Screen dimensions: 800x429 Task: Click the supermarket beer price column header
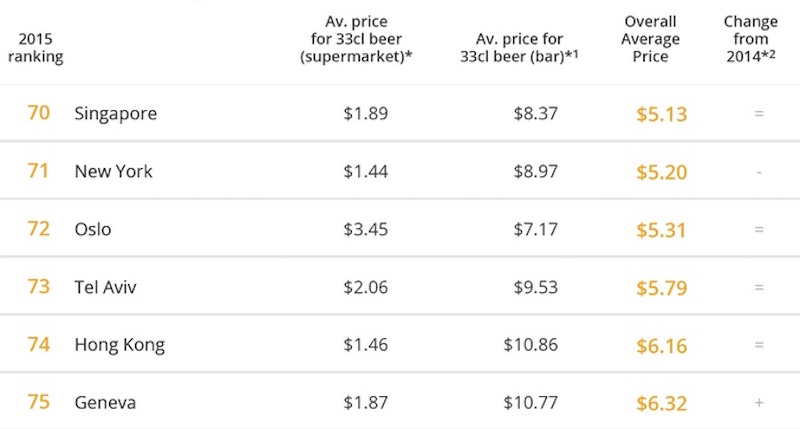(x=356, y=39)
